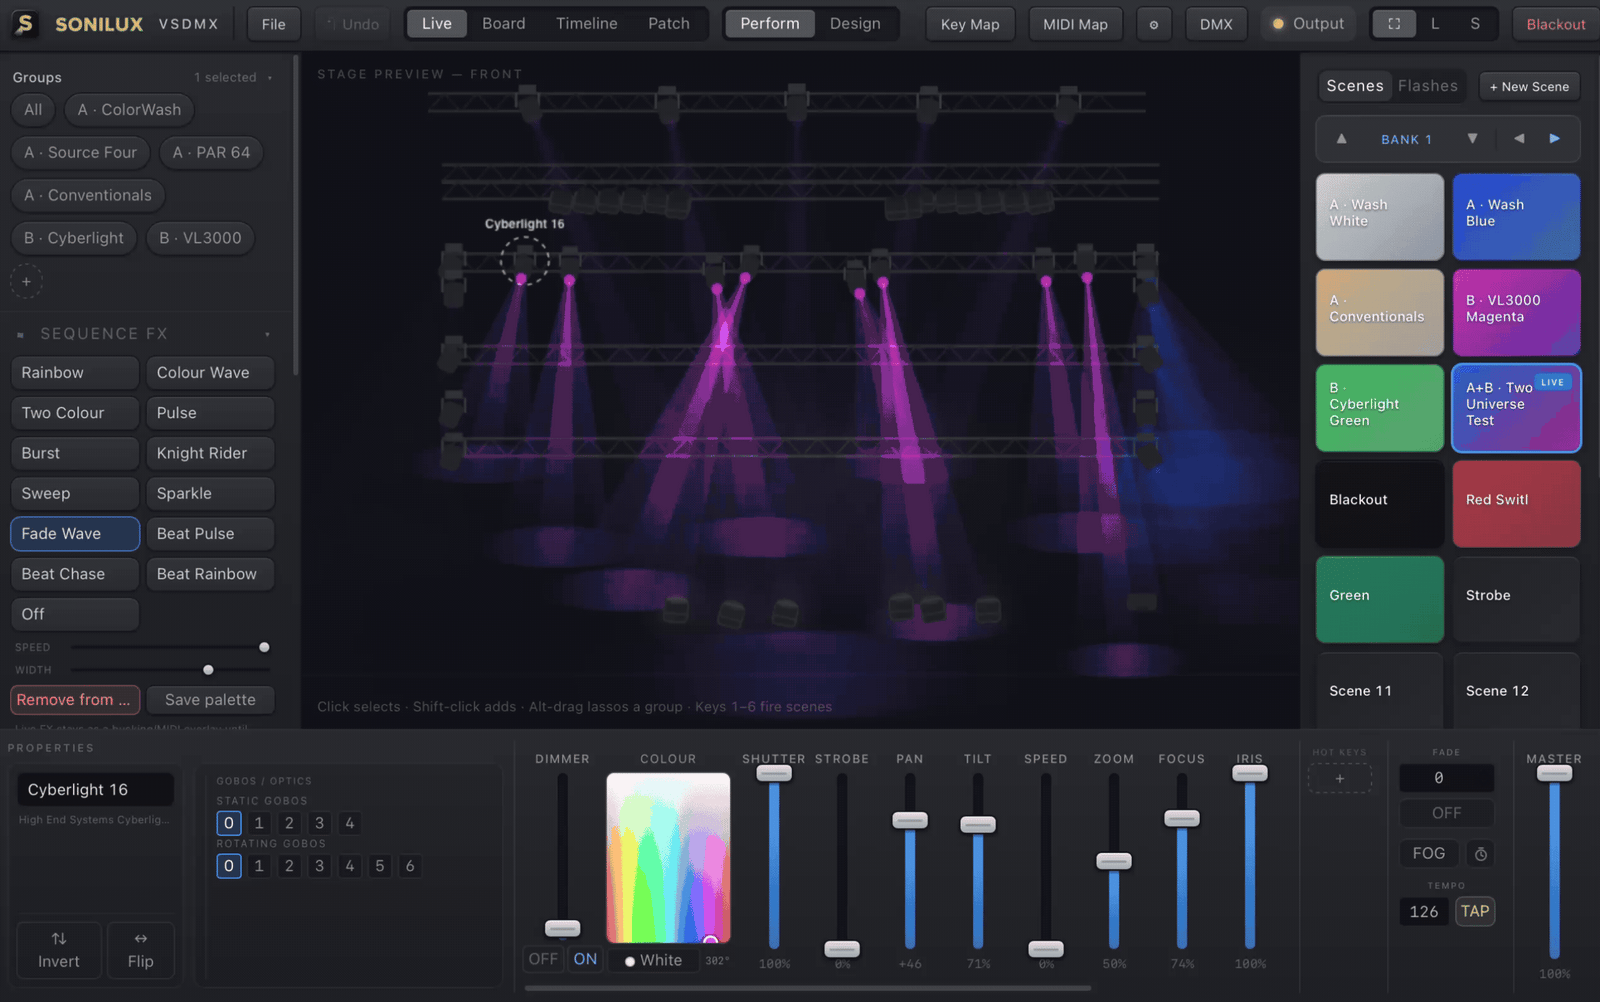Select rotating gobo 3
Viewport: 1600px width, 1002px height.
(319, 866)
